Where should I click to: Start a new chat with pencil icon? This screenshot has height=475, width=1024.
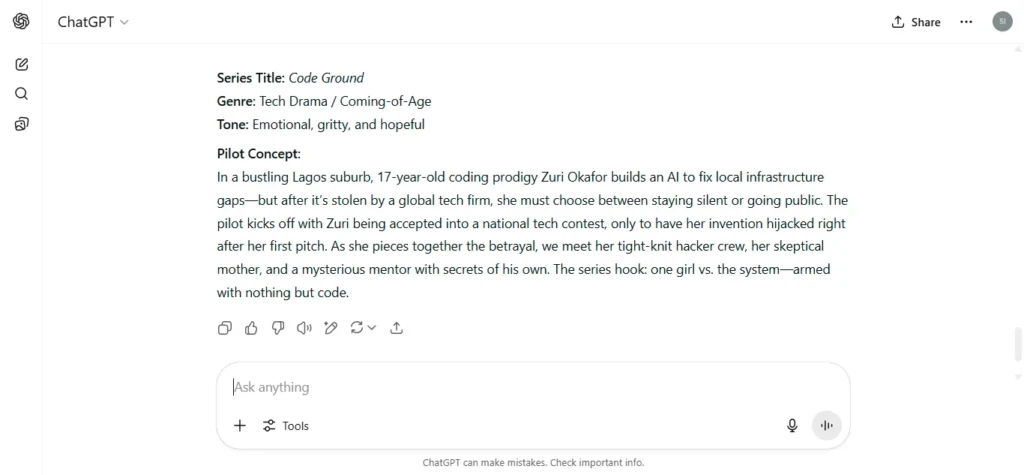coord(22,64)
